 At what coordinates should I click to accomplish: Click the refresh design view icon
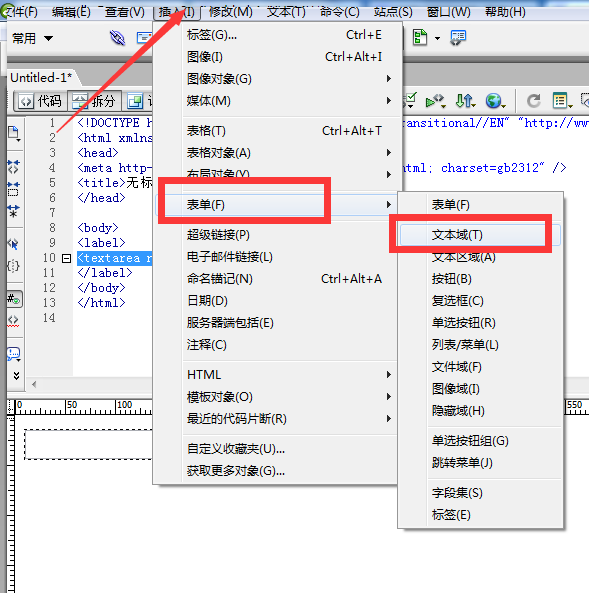(534, 101)
